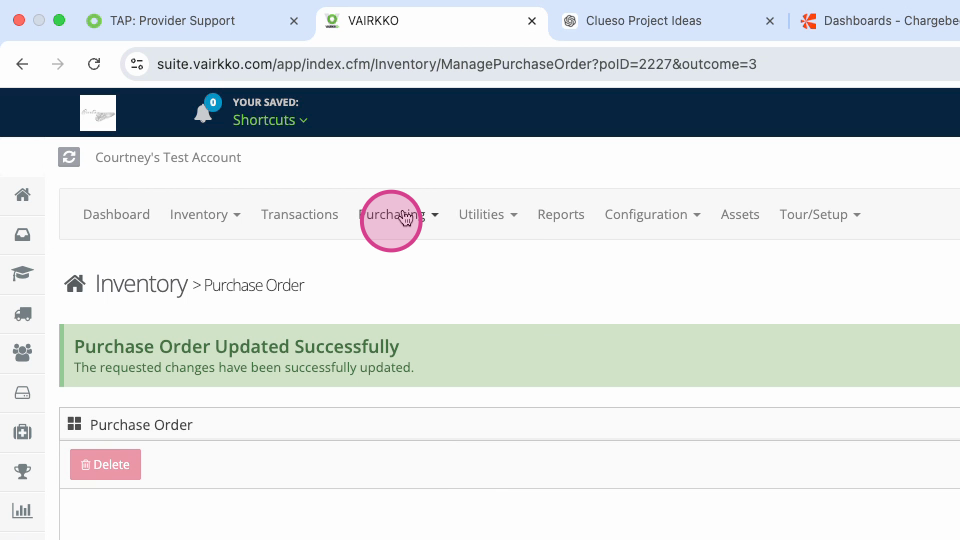This screenshot has height=540, width=960.
Task: Expand the Inventory menu dropdown
Action: (205, 214)
